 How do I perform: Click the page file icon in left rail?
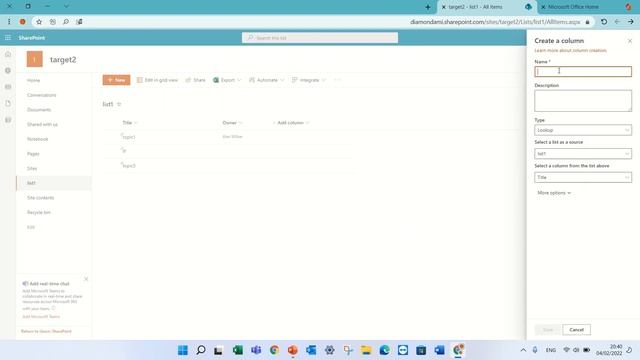pyautogui.click(x=8, y=103)
